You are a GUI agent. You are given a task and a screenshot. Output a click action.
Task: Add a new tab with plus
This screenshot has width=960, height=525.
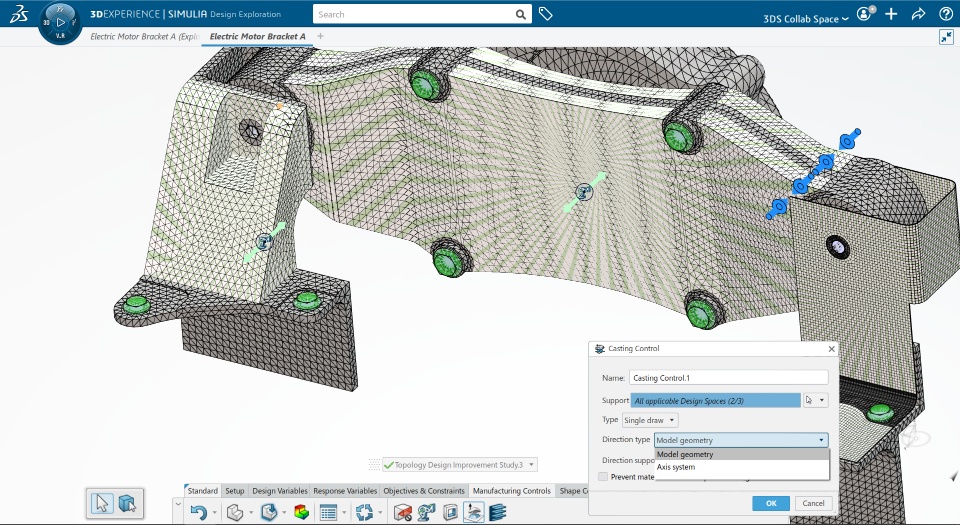(x=320, y=36)
